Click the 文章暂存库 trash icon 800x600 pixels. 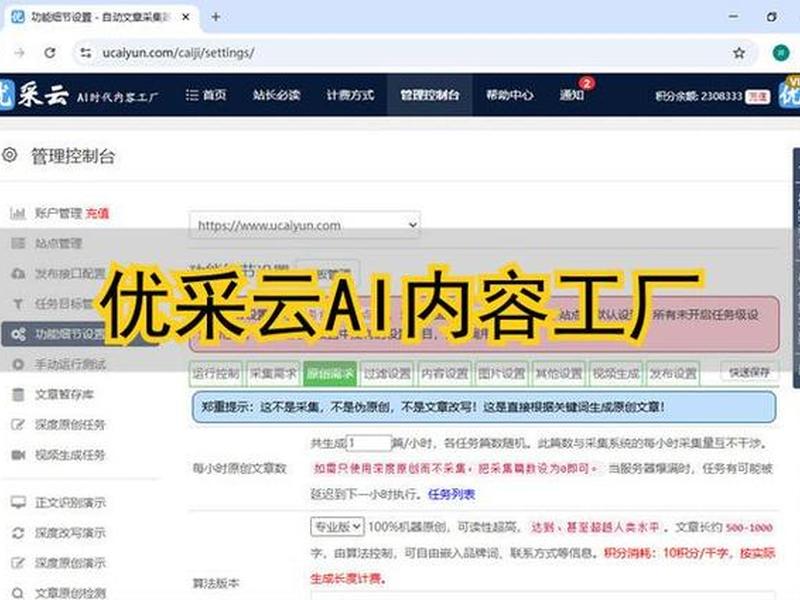[18, 394]
